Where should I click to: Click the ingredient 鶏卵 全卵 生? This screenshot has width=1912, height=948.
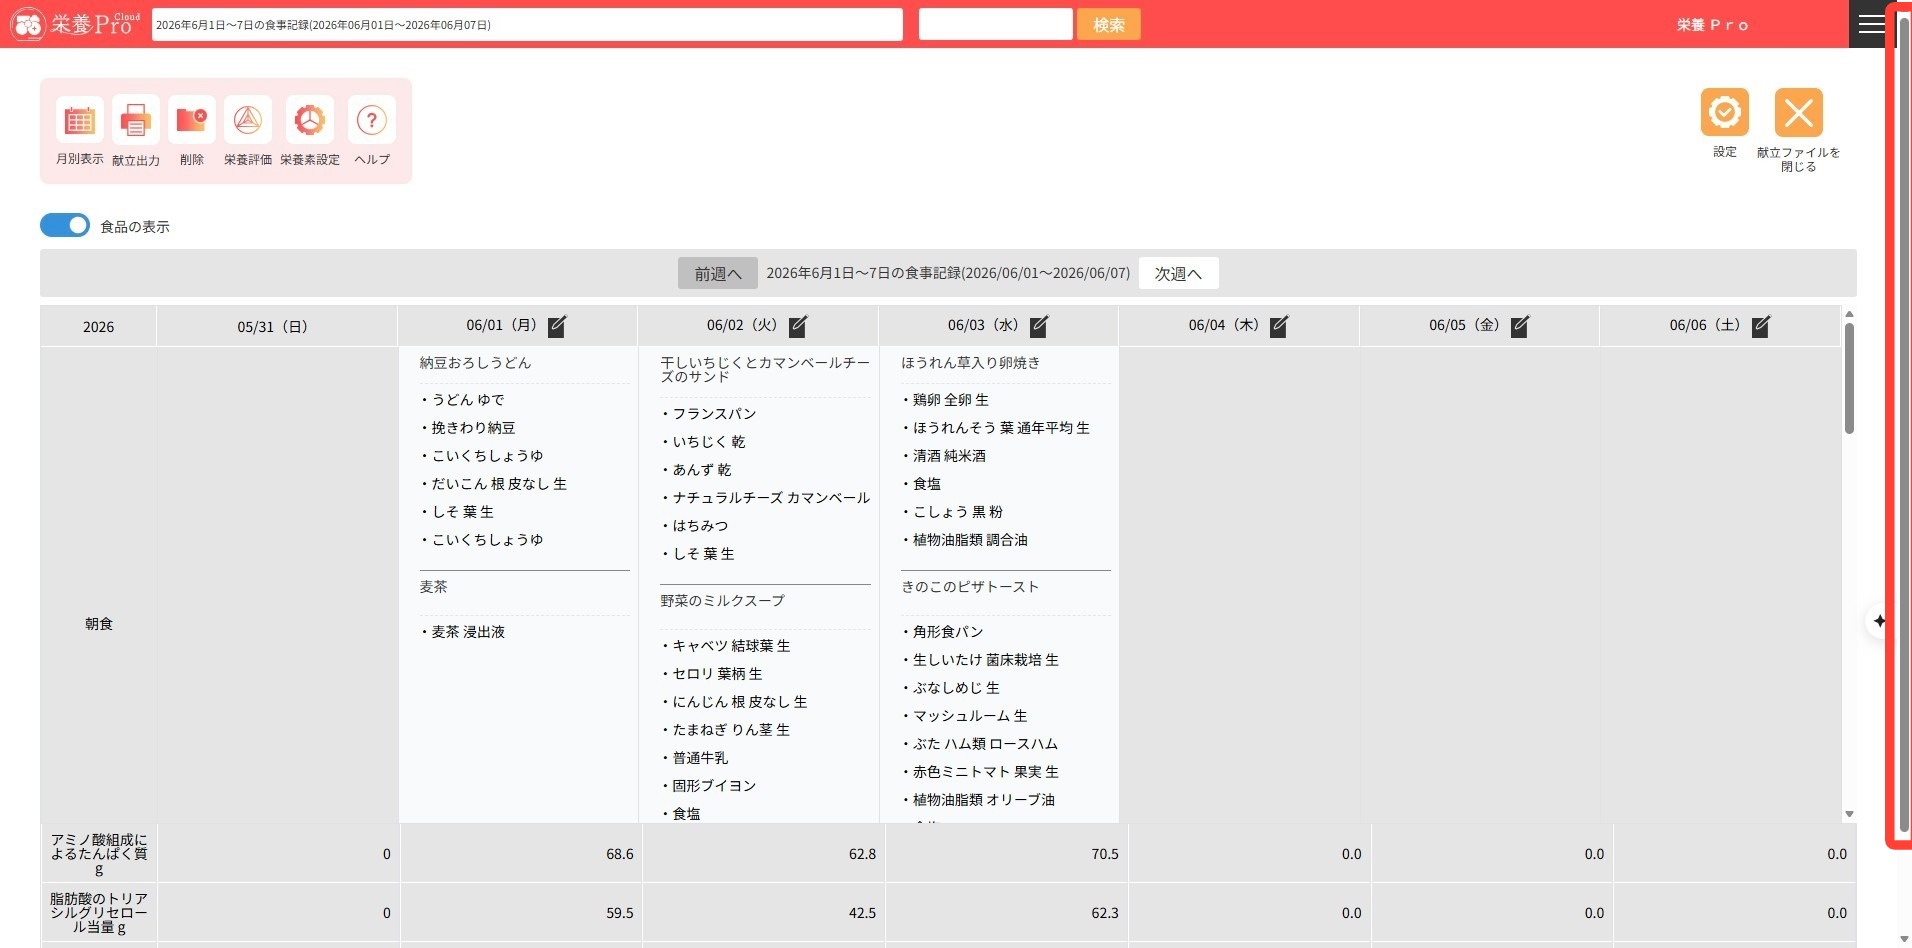pos(950,400)
